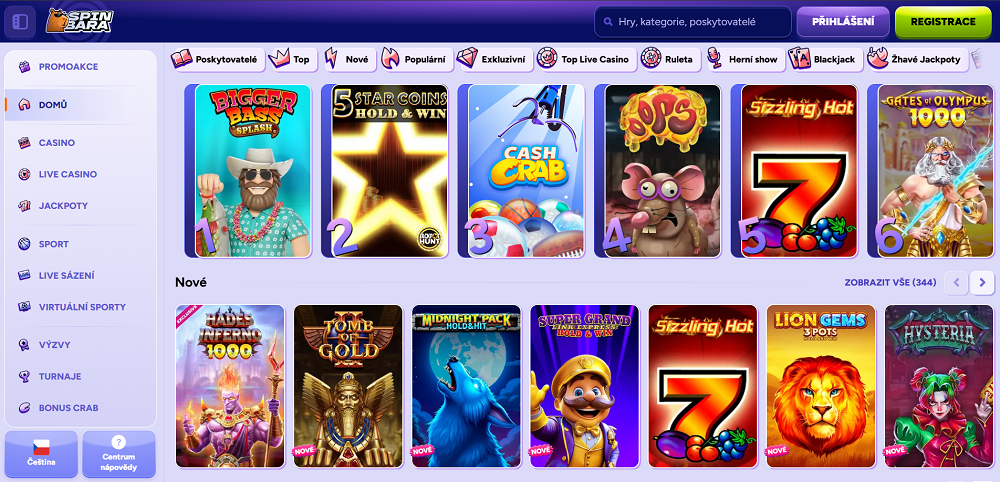Show previous Nové games with left arrow
This screenshot has height=482, width=1000.
(x=956, y=282)
